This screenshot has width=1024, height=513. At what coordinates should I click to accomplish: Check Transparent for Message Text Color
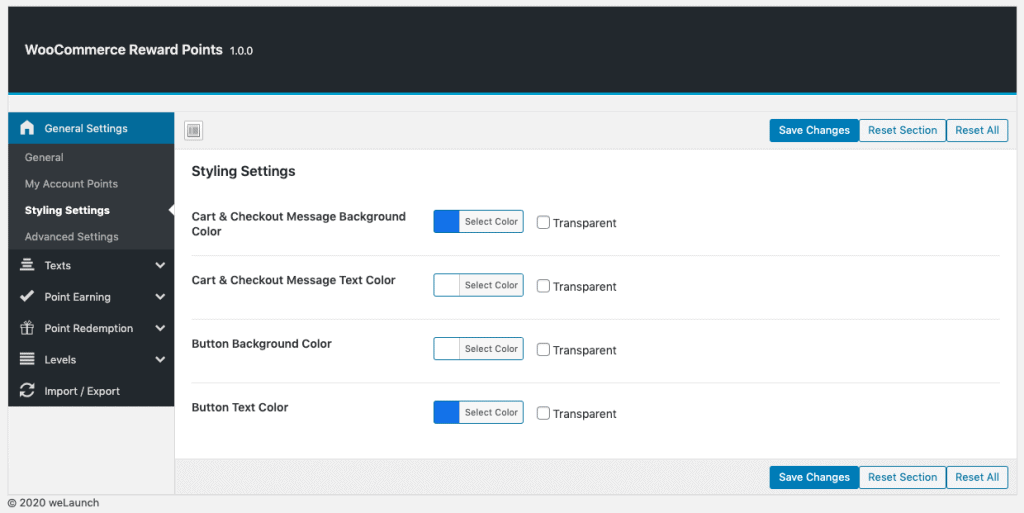543,286
